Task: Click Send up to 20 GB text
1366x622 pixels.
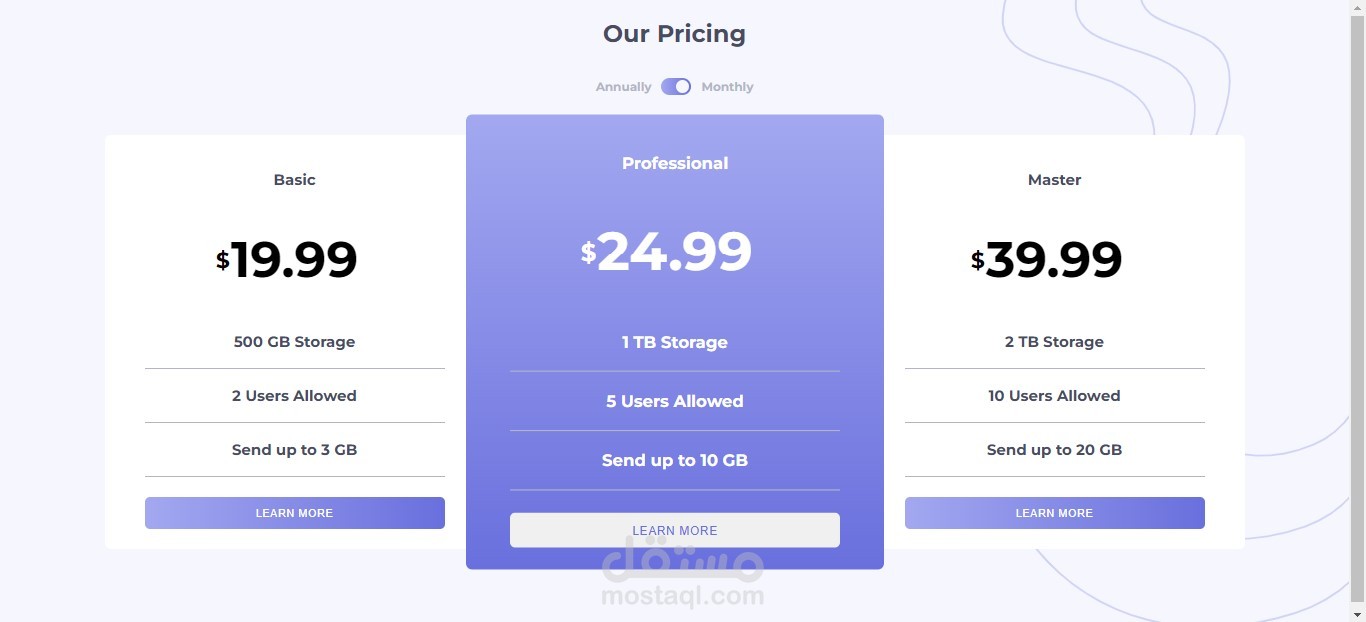Action: pyautogui.click(x=1054, y=450)
